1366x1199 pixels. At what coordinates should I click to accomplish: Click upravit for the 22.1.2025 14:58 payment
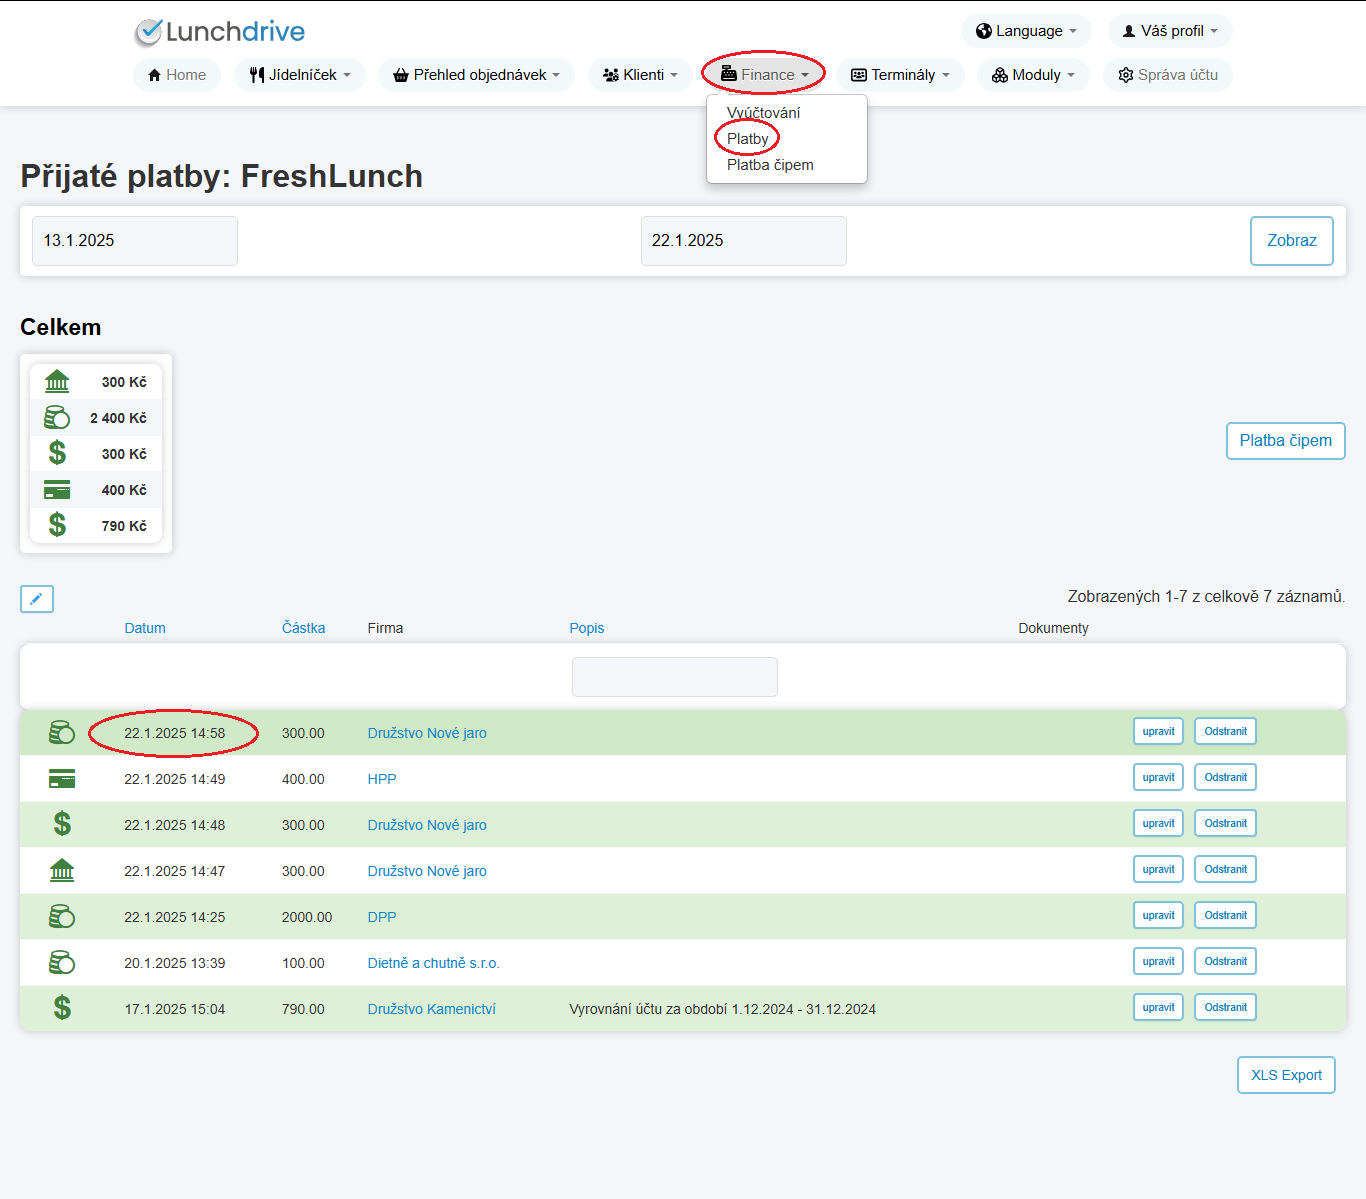pyautogui.click(x=1159, y=731)
